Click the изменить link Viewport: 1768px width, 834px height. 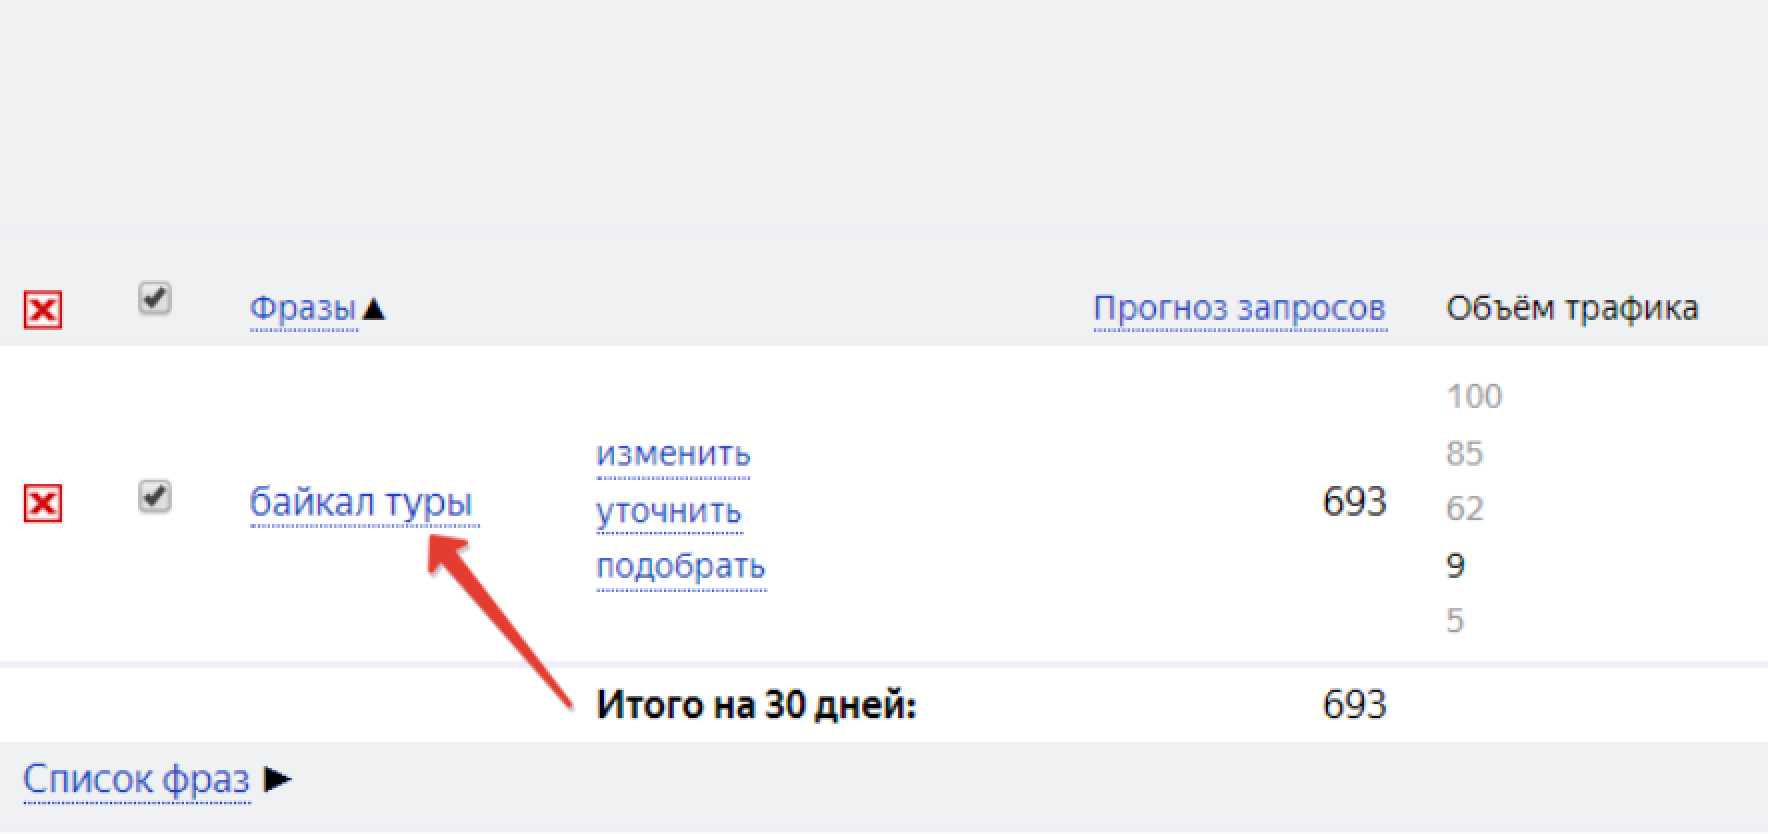point(673,454)
